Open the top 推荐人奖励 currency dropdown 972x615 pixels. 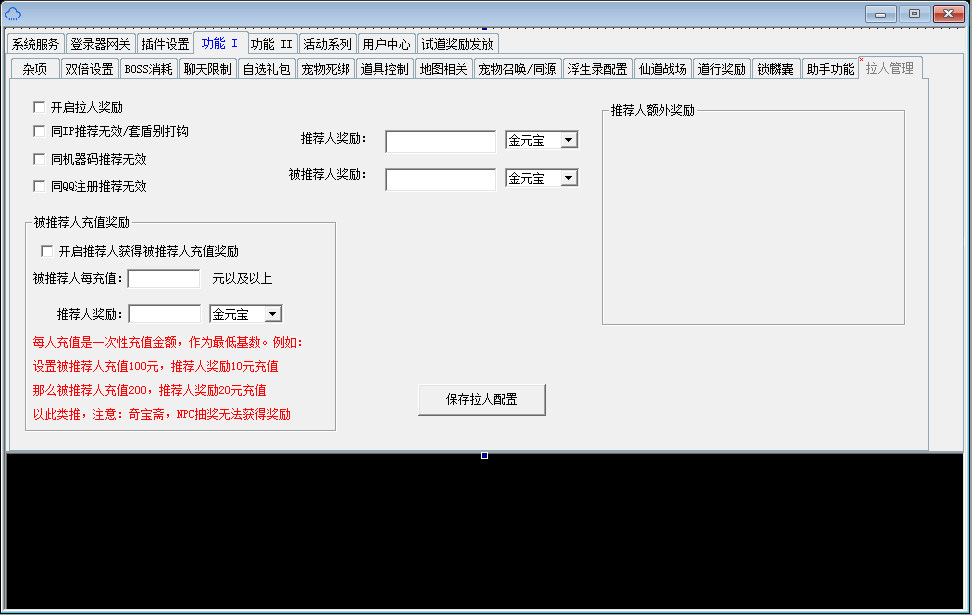coord(568,141)
